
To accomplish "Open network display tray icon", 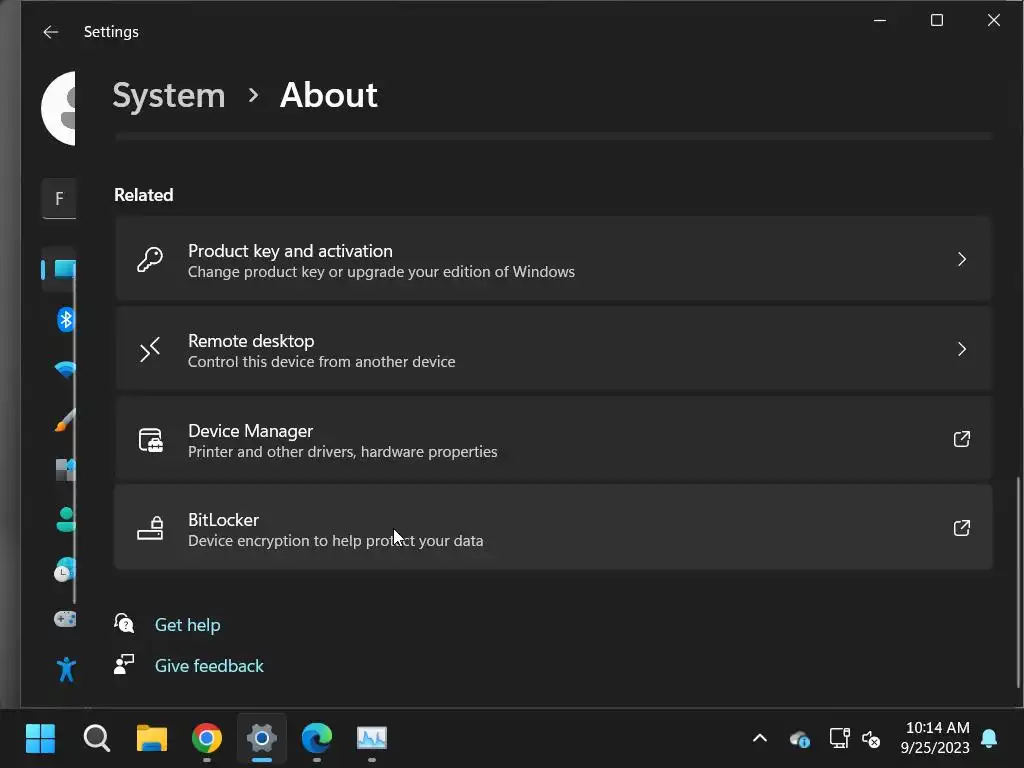I will click(x=839, y=739).
